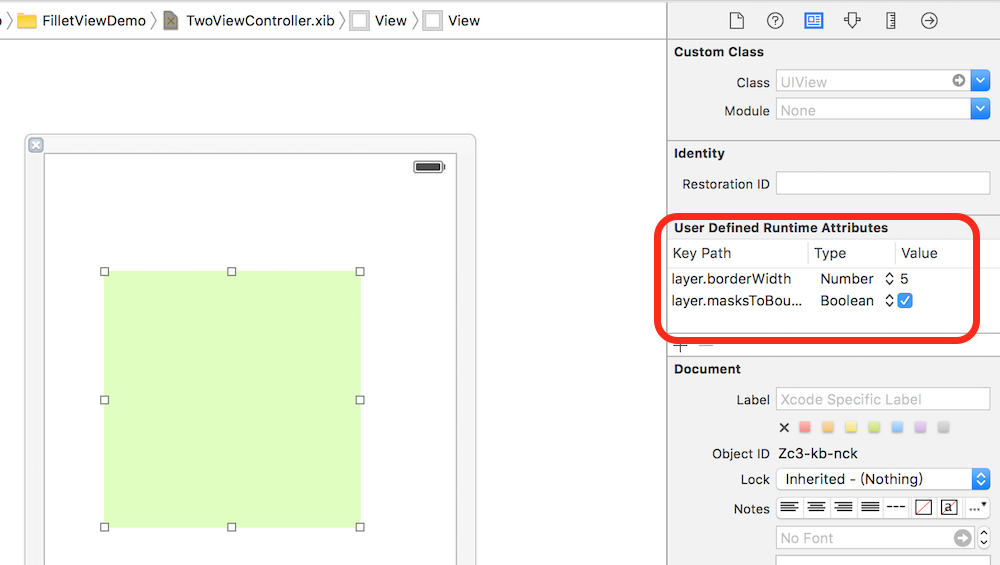Viewport: 1000px width, 565px height.
Task: Align notes text left
Action: [x=790, y=508]
